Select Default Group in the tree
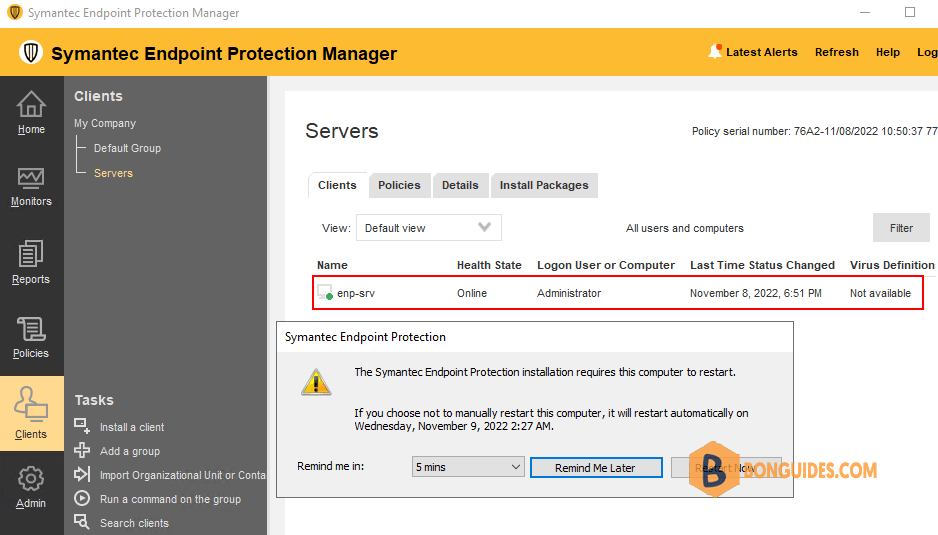This screenshot has width=938, height=535. click(127, 148)
